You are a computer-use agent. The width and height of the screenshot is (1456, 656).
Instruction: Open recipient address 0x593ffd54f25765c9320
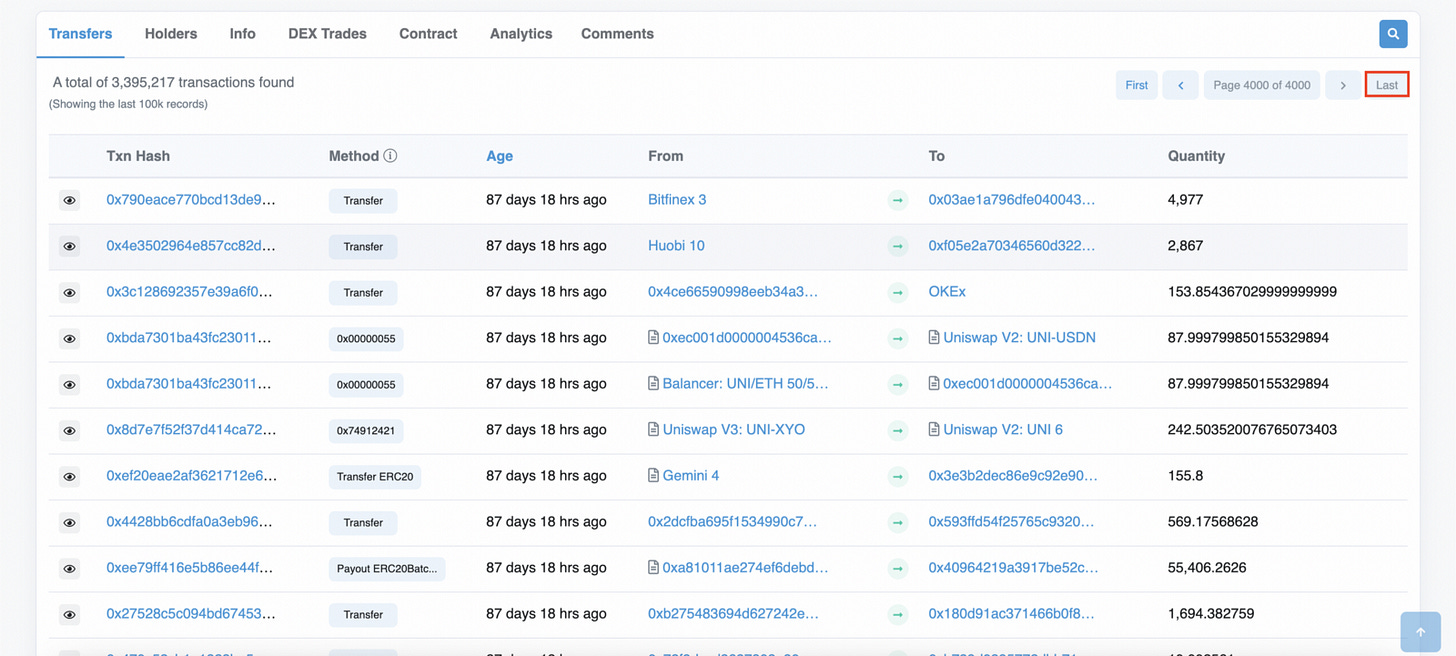click(1011, 522)
